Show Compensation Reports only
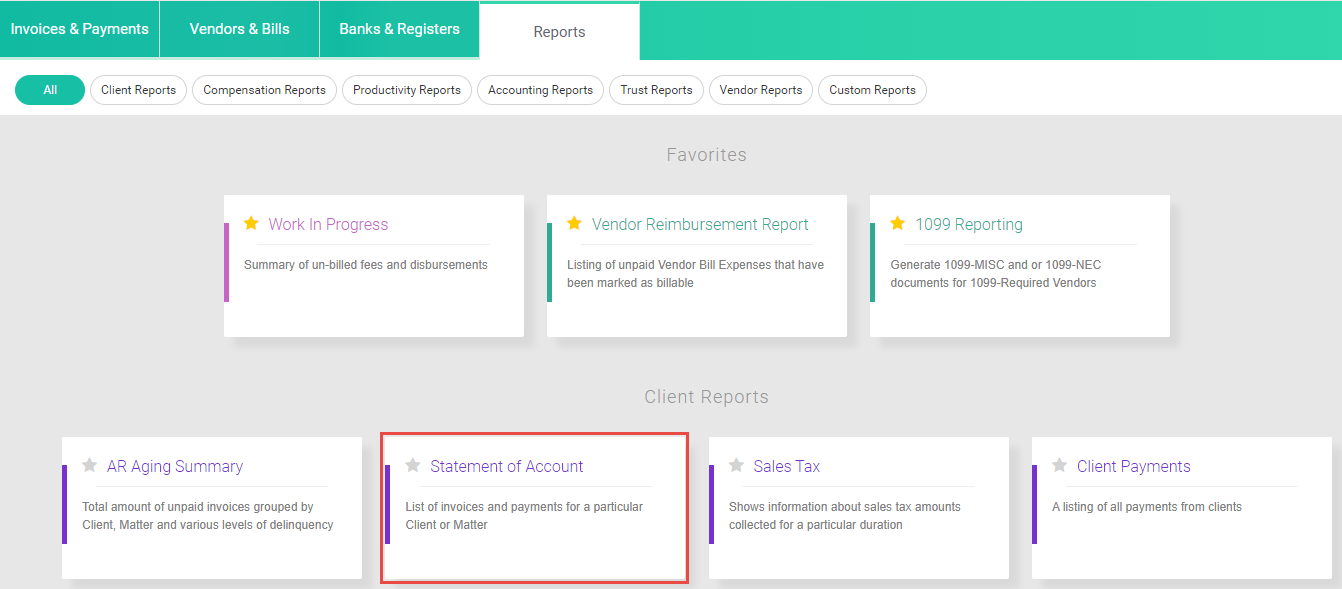1342x589 pixels. click(264, 90)
